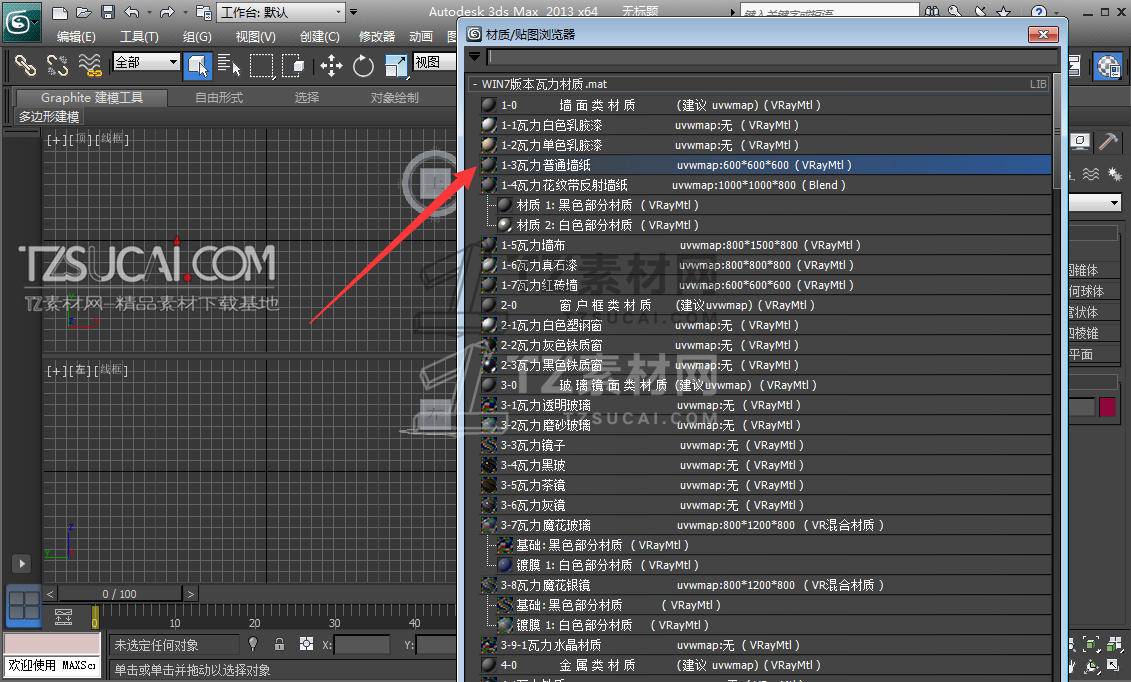Select the Unlink Selection tool
Screen dimensions: 1131x682
coord(57,66)
